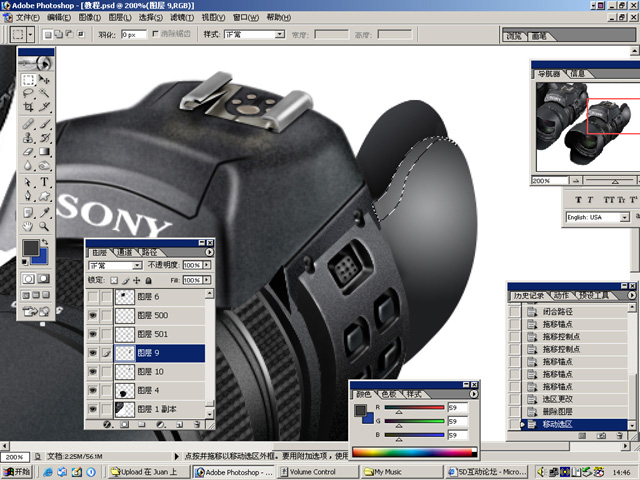Click the foreground color swatch in toolbox
The height and width of the screenshot is (480, 640).
tap(31, 248)
